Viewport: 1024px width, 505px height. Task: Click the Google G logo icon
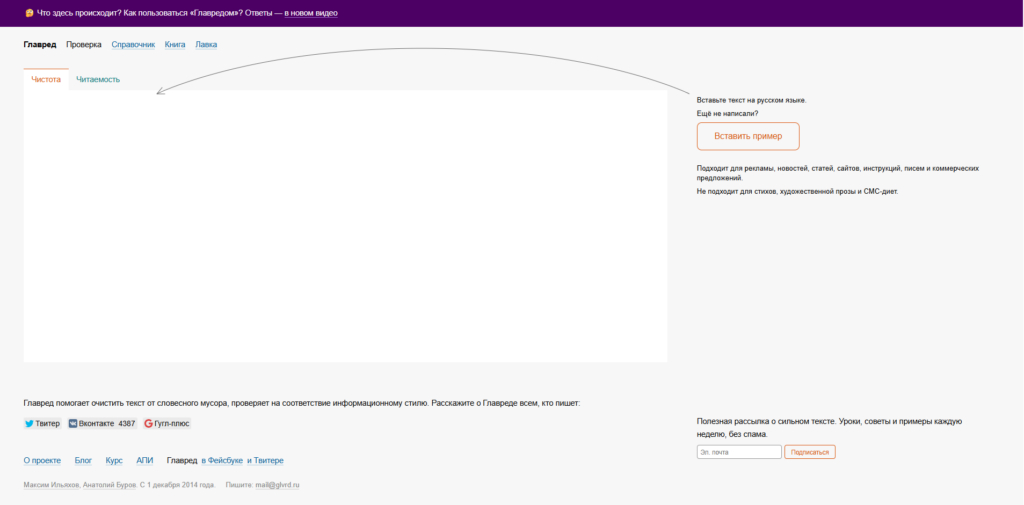(148, 423)
